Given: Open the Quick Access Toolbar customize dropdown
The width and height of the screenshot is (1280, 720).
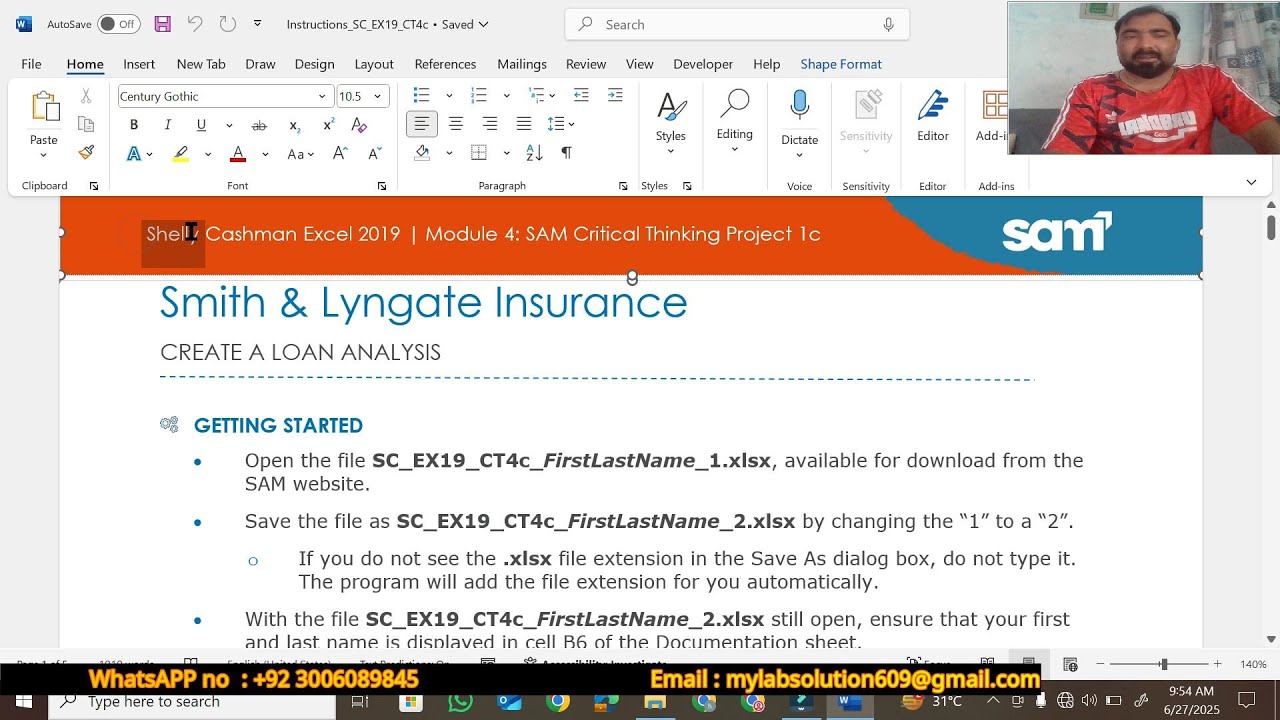Looking at the screenshot, I should 257,24.
